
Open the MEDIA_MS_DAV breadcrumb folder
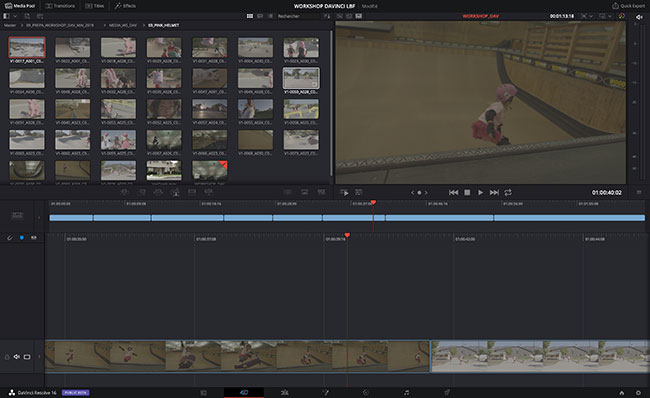[x=123, y=25]
